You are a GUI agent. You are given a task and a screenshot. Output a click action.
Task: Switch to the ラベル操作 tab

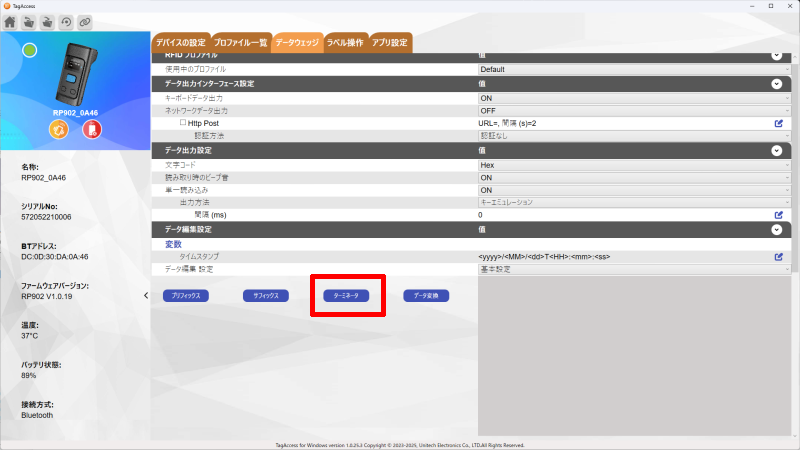coord(346,43)
